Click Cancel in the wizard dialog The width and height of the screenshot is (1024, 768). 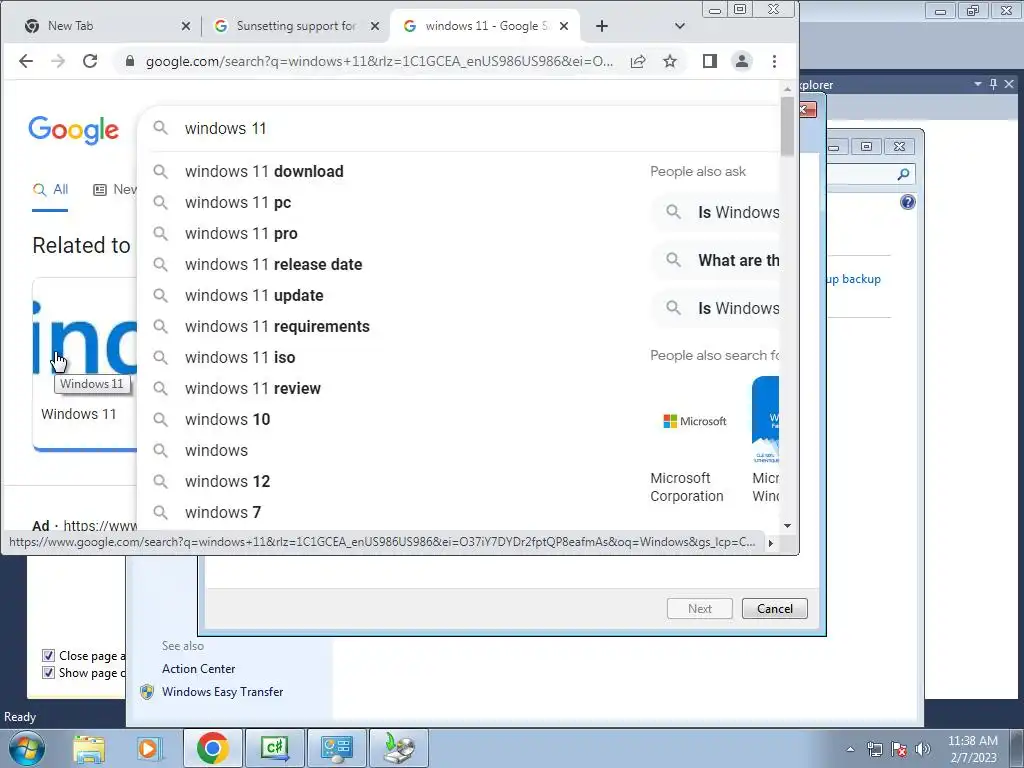click(775, 609)
